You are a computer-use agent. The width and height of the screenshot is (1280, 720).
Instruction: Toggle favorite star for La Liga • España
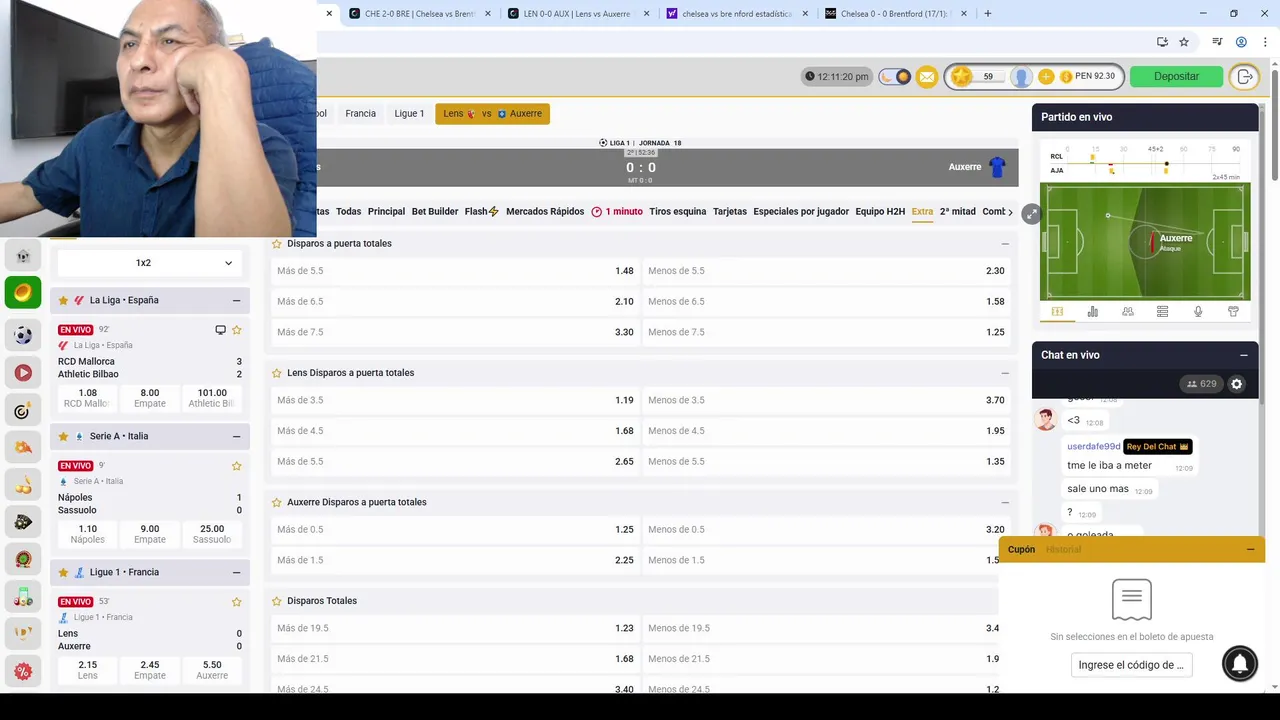tap(63, 300)
